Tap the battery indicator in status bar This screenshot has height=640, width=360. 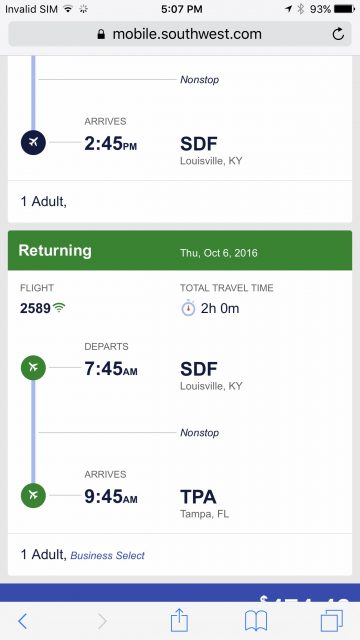coord(344,9)
